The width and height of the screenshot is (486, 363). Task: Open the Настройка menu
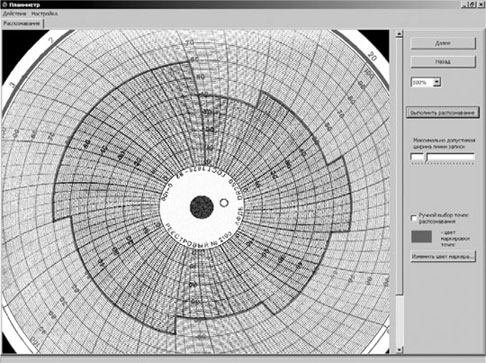click(x=44, y=14)
